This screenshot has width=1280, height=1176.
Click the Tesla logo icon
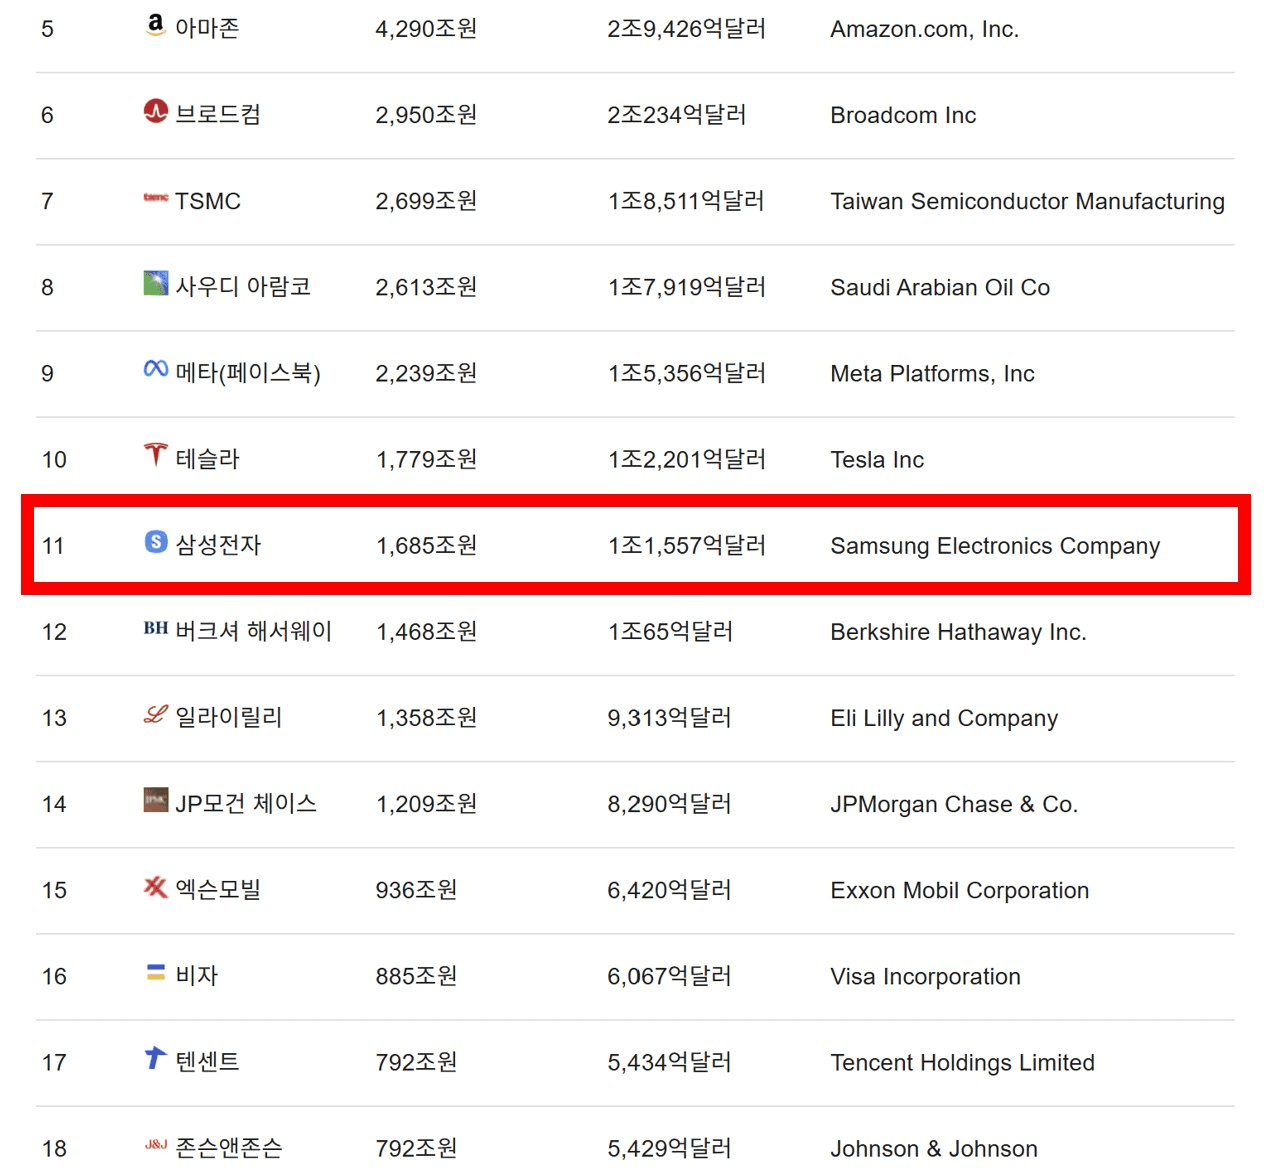click(155, 455)
